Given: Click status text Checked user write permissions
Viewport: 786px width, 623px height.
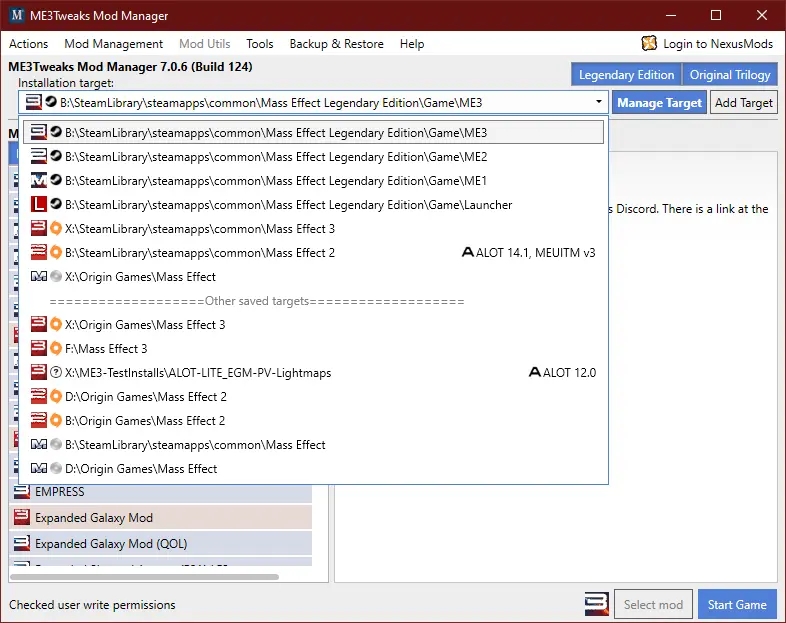Looking at the screenshot, I should pos(92,605).
